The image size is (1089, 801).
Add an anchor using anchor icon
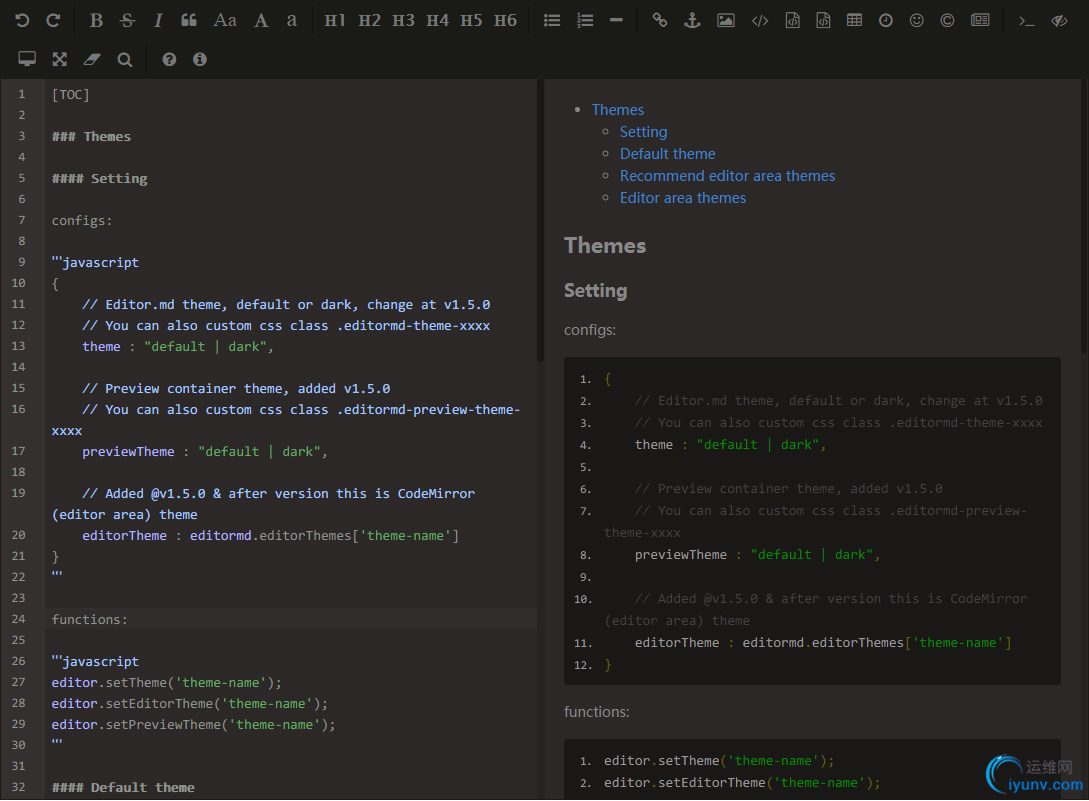point(691,20)
